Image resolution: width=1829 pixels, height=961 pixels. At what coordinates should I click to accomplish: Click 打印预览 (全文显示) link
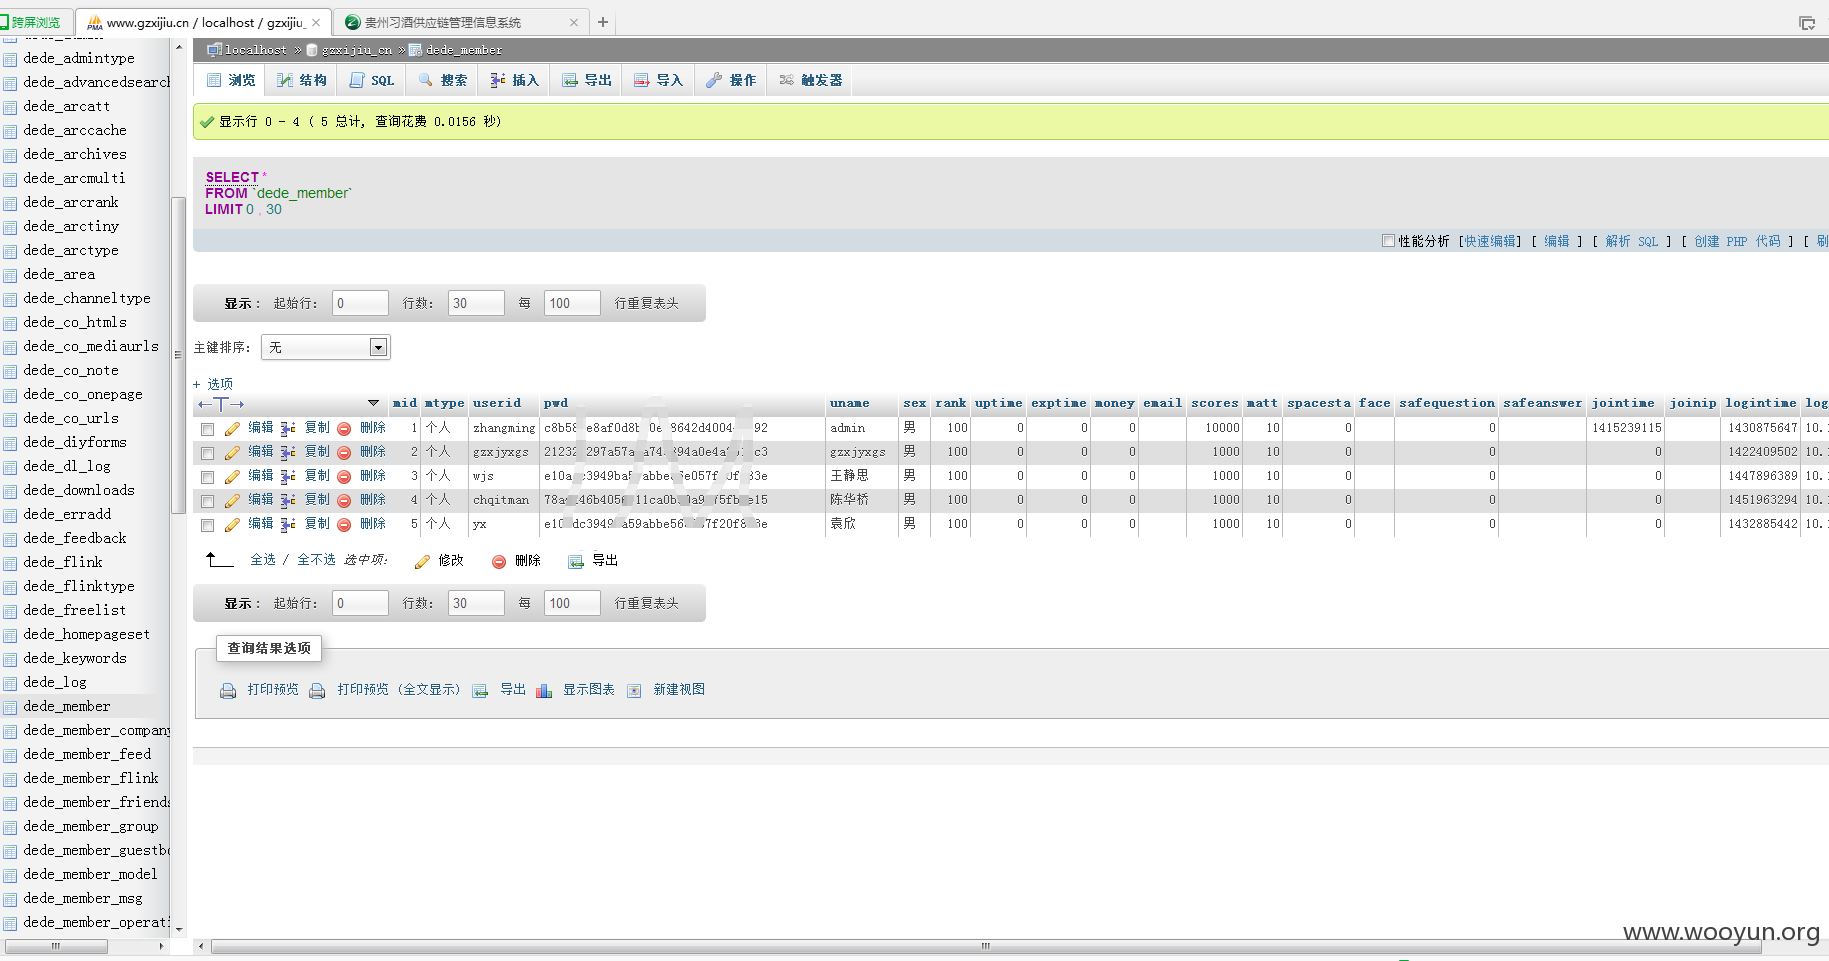click(x=398, y=690)
